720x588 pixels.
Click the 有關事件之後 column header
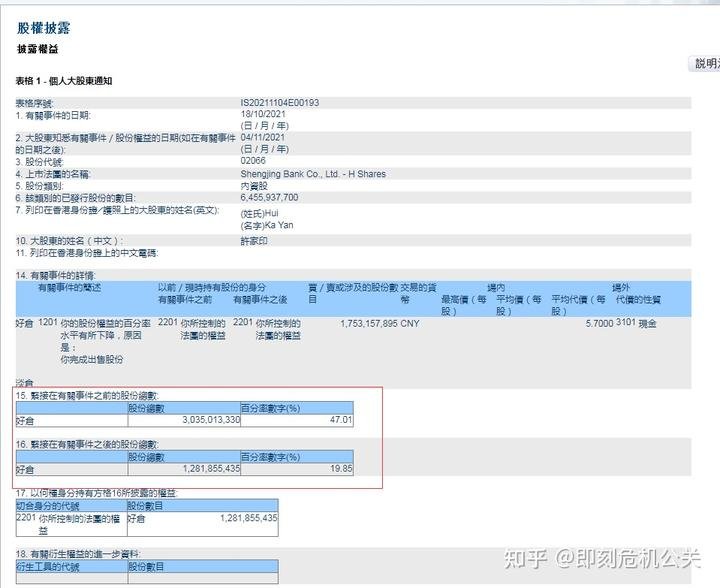tap(260, 300)
